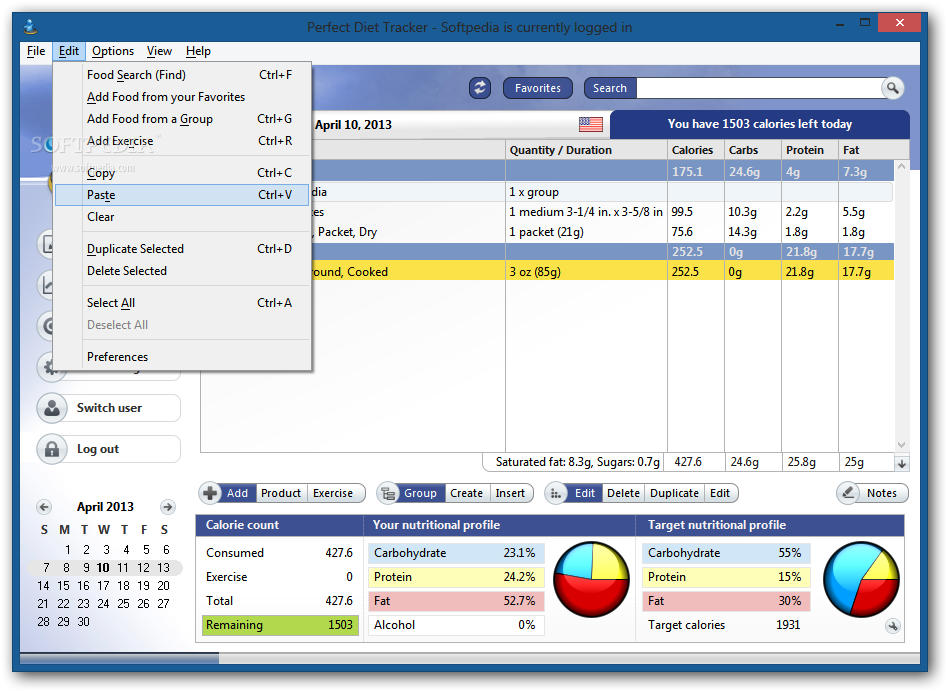Sort by the Calories column header

coord(696,150)
